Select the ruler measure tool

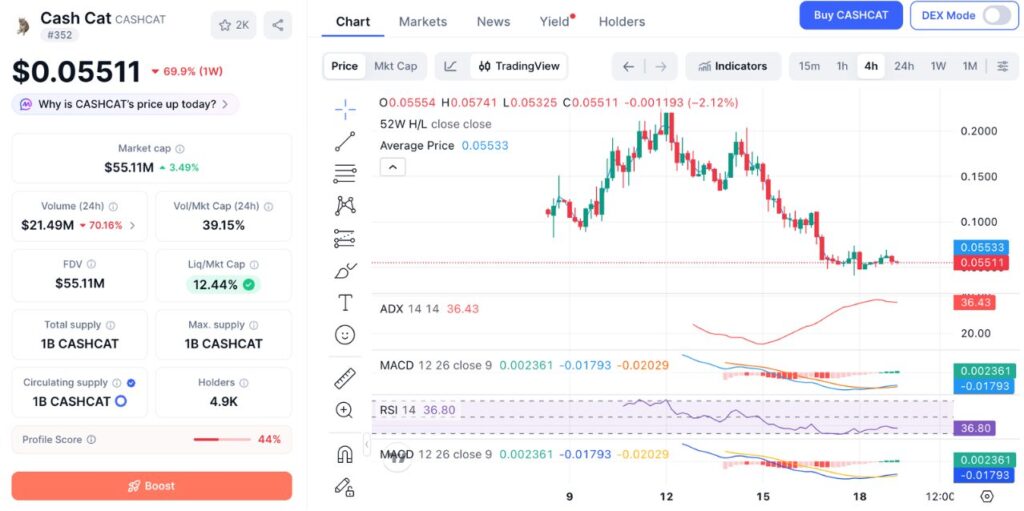(x=345, y=378)
